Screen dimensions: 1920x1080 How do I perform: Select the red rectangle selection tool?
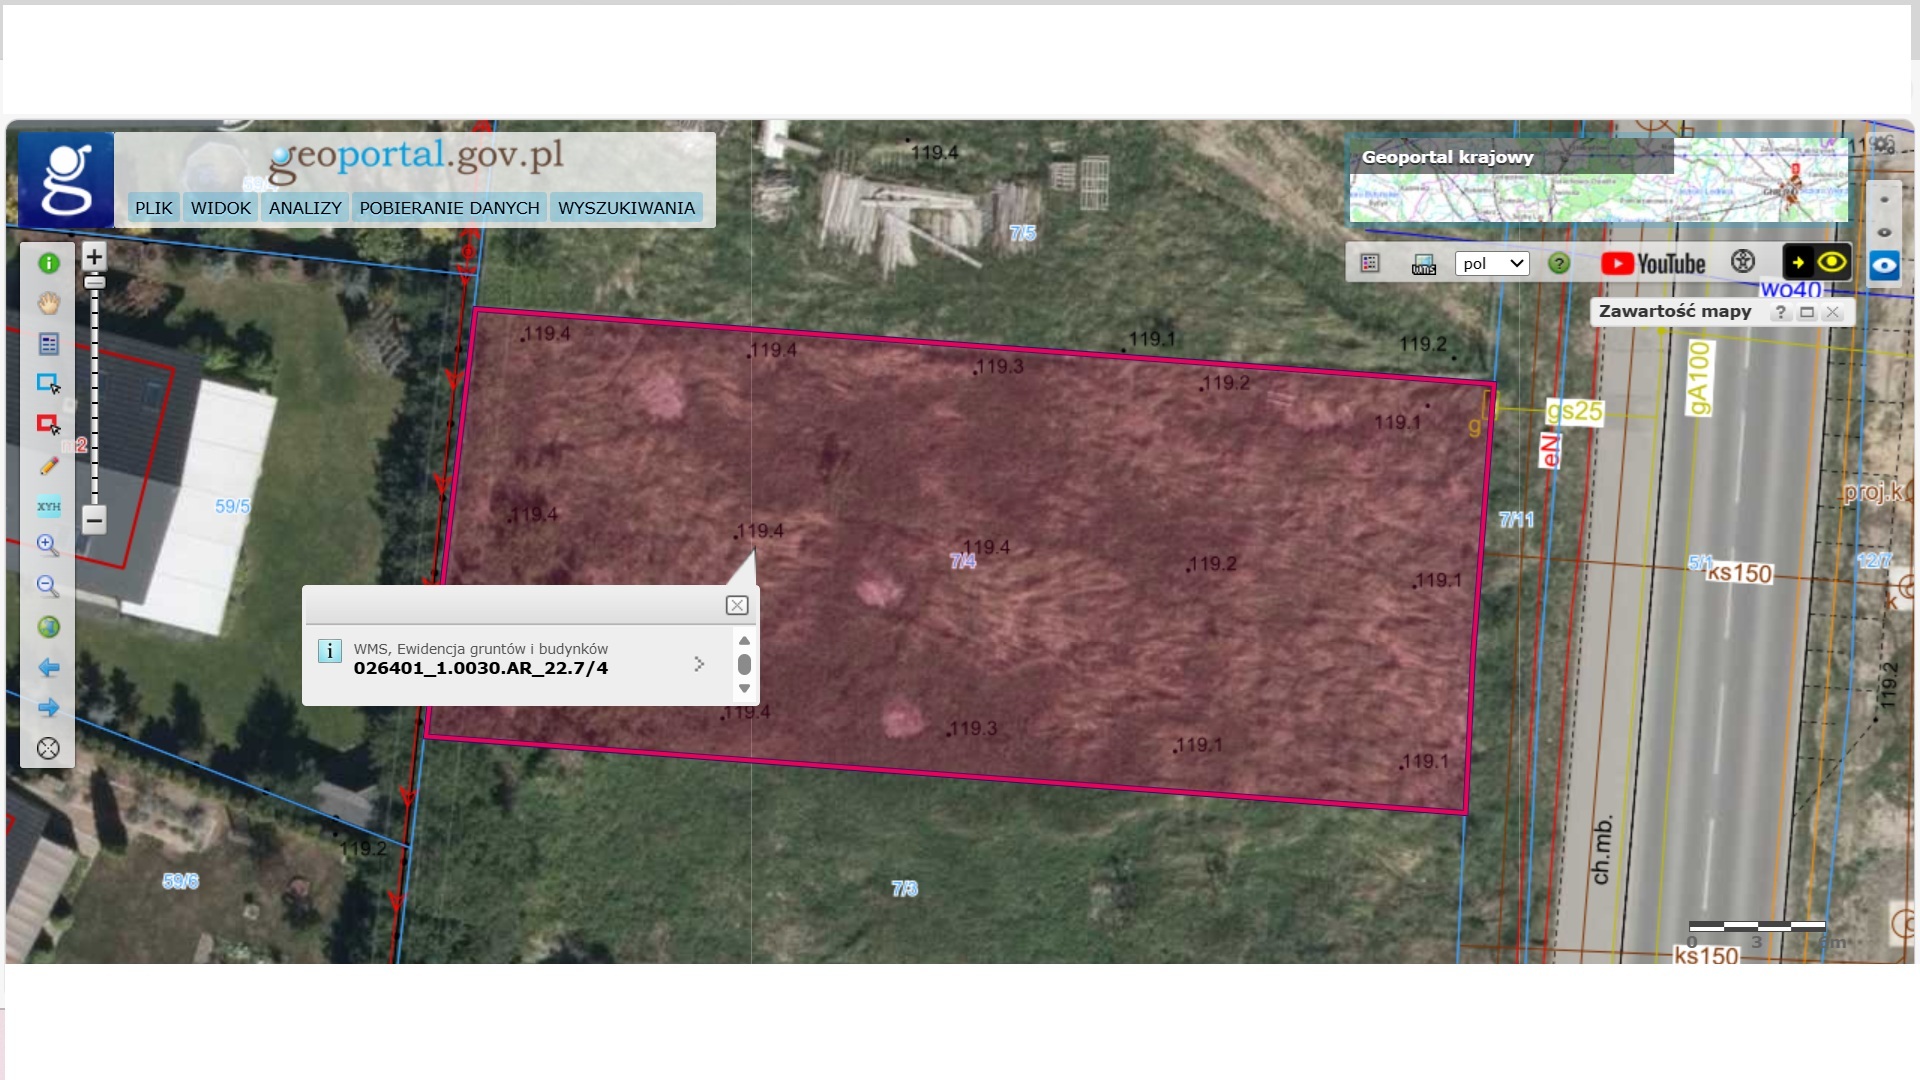pos(48,425)
